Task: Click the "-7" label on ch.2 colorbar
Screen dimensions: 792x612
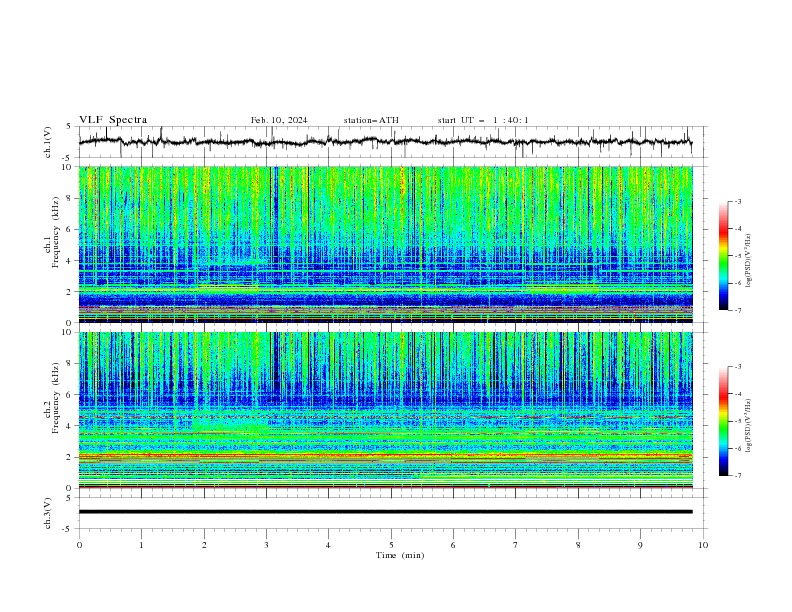Action: [738, 476]
